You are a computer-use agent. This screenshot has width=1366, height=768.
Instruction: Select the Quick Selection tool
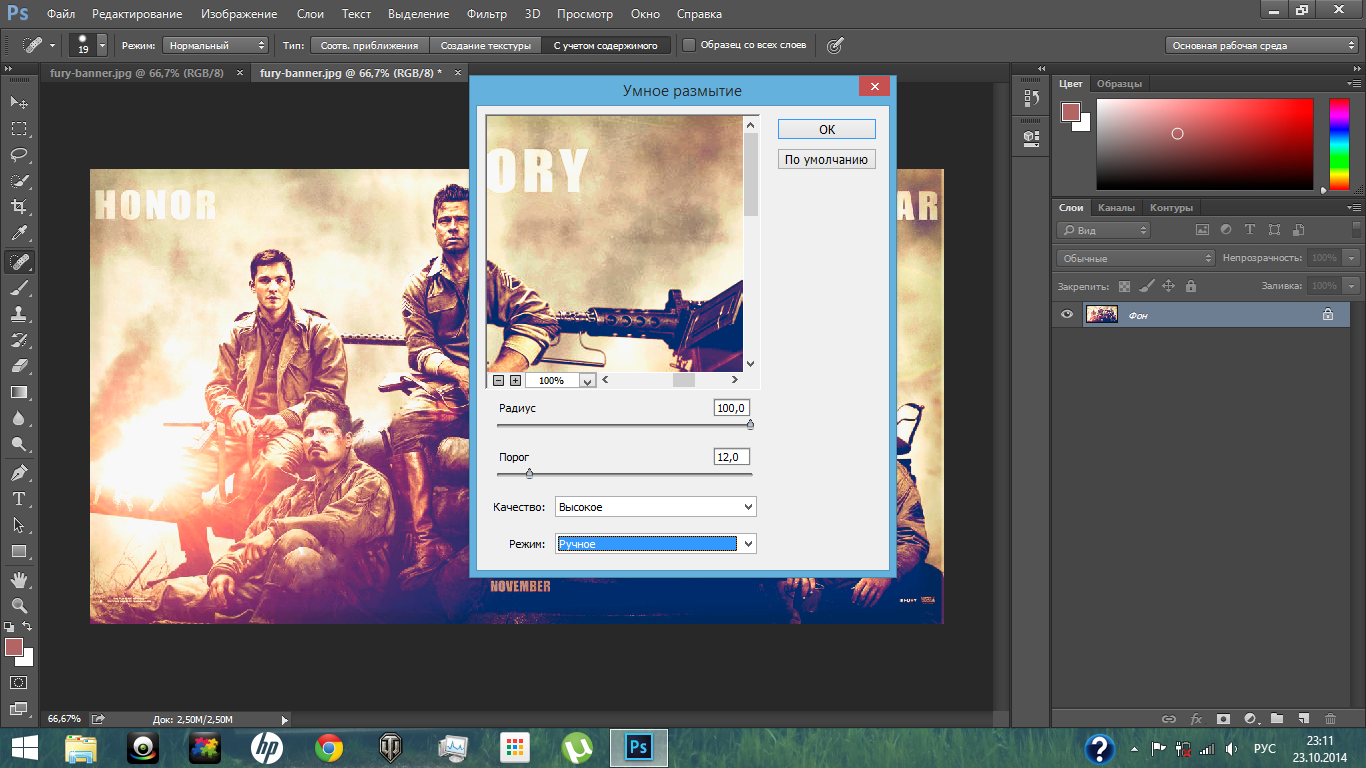(19, 181)
